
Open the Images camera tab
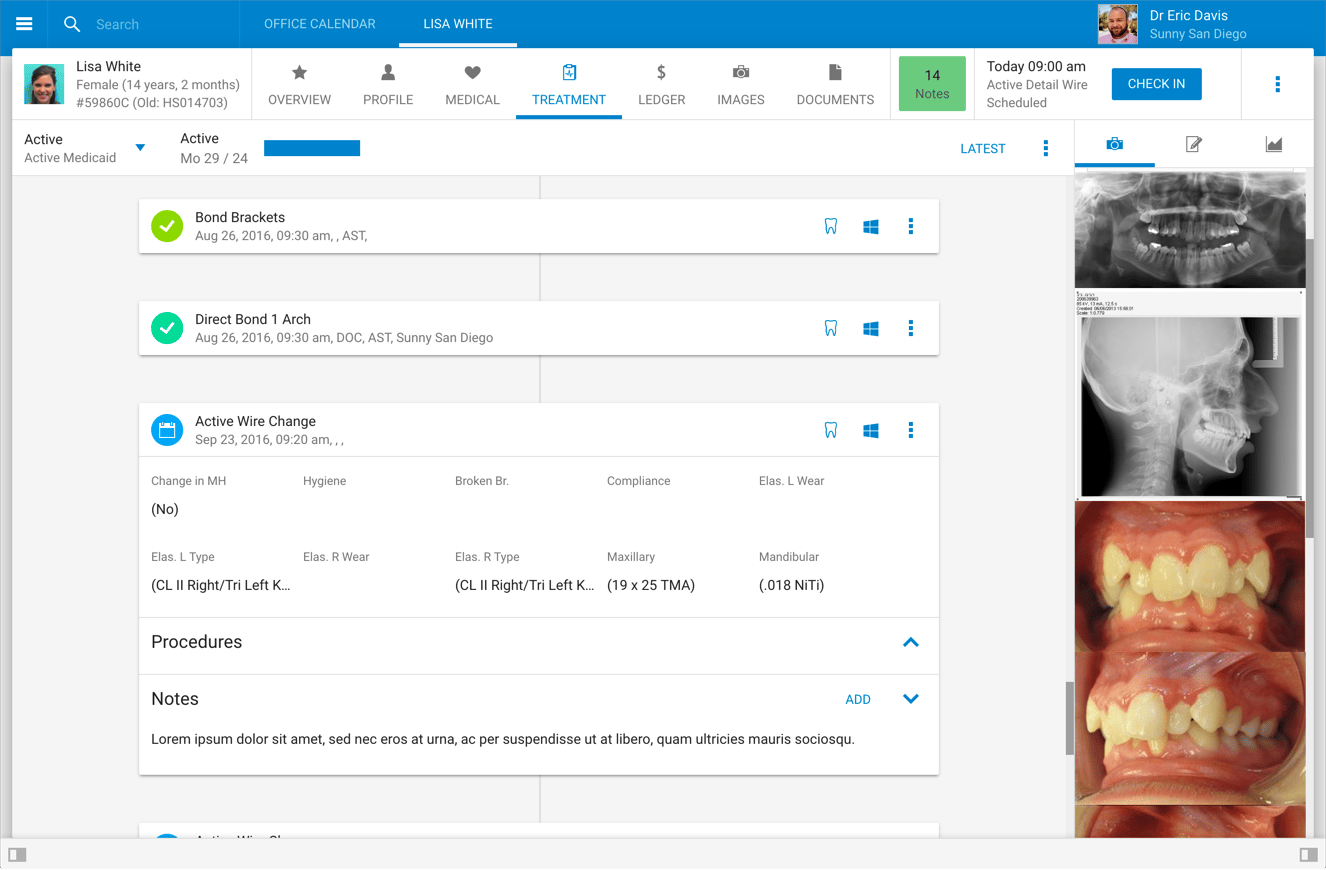(741, 84)
